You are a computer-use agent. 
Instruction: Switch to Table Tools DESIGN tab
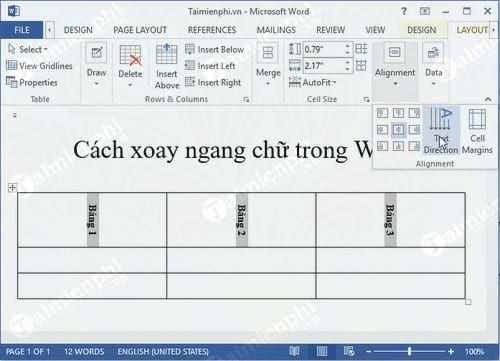421,30
